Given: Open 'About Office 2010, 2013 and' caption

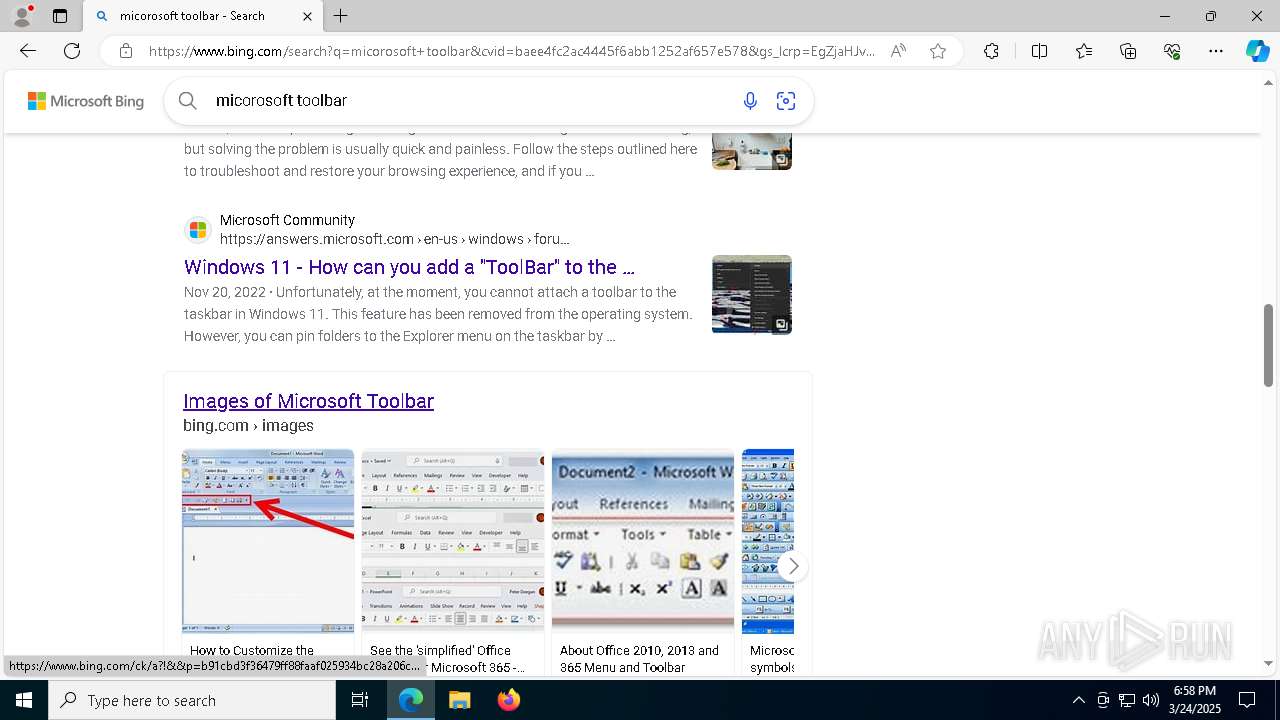Looking at the screenshot, I should point(639,659).
